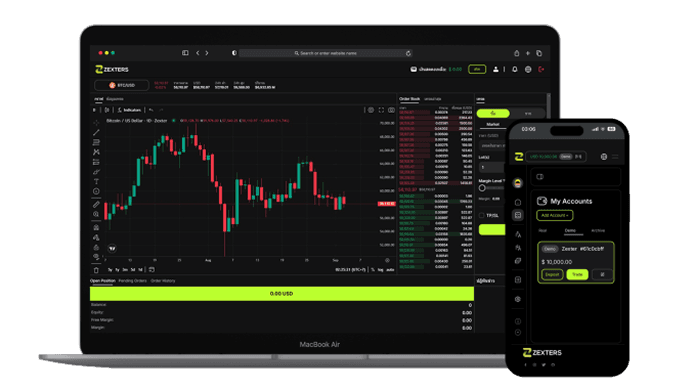Open the phone hamburger menu
689x390 pixels.
(x=615, y=157)
